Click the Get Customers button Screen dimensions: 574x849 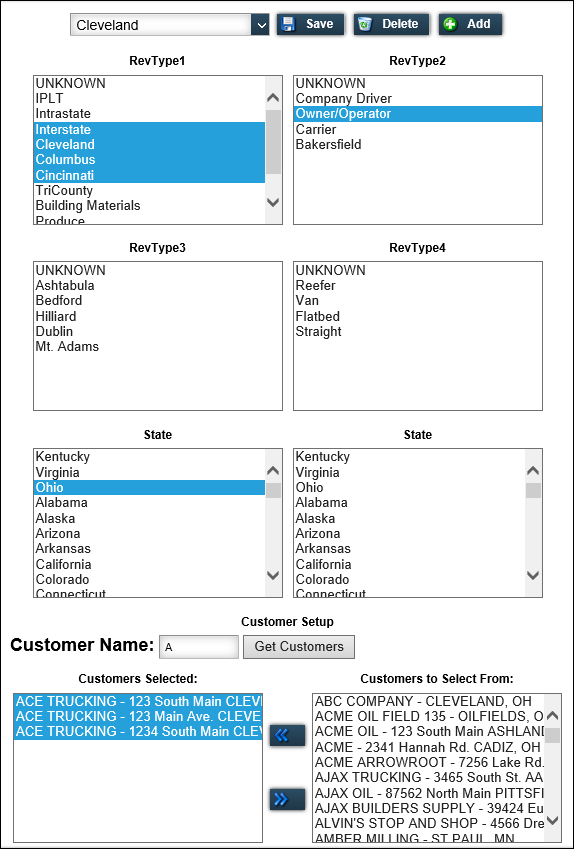299,646
